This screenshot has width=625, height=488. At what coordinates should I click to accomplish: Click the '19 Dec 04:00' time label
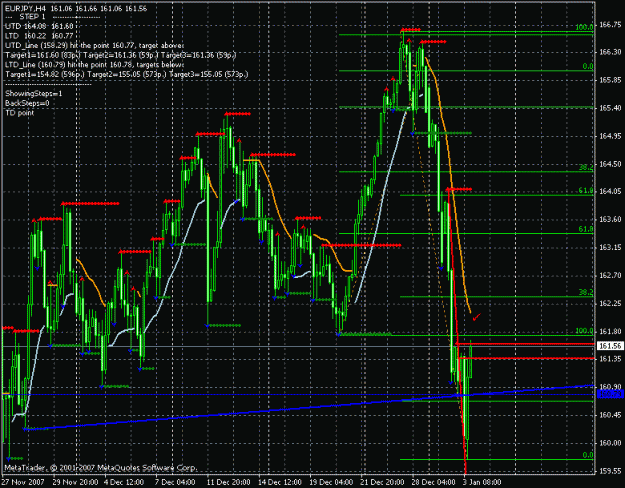click(x=331, y=482)
